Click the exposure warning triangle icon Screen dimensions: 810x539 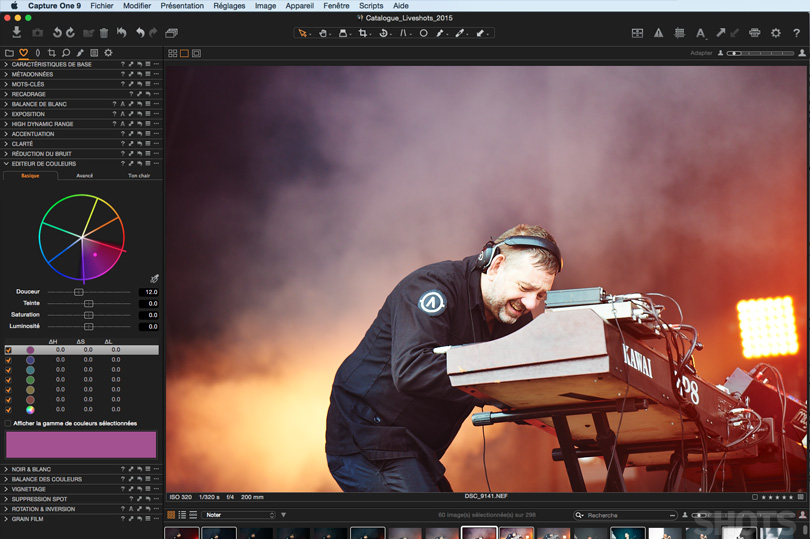659,33
